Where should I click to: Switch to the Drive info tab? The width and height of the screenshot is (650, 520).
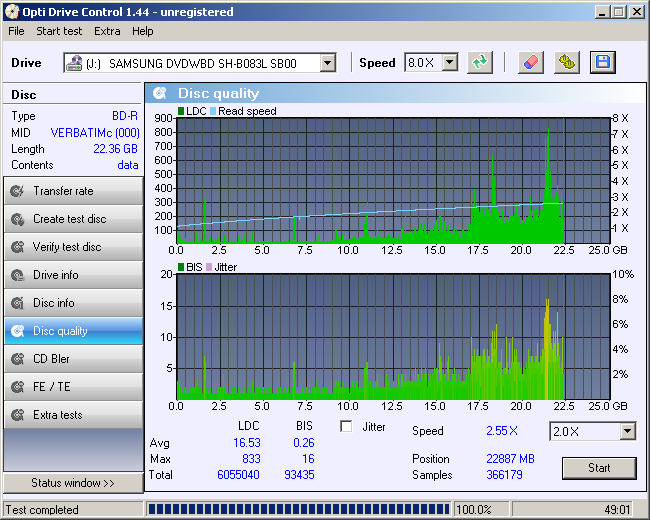(73, 275)
